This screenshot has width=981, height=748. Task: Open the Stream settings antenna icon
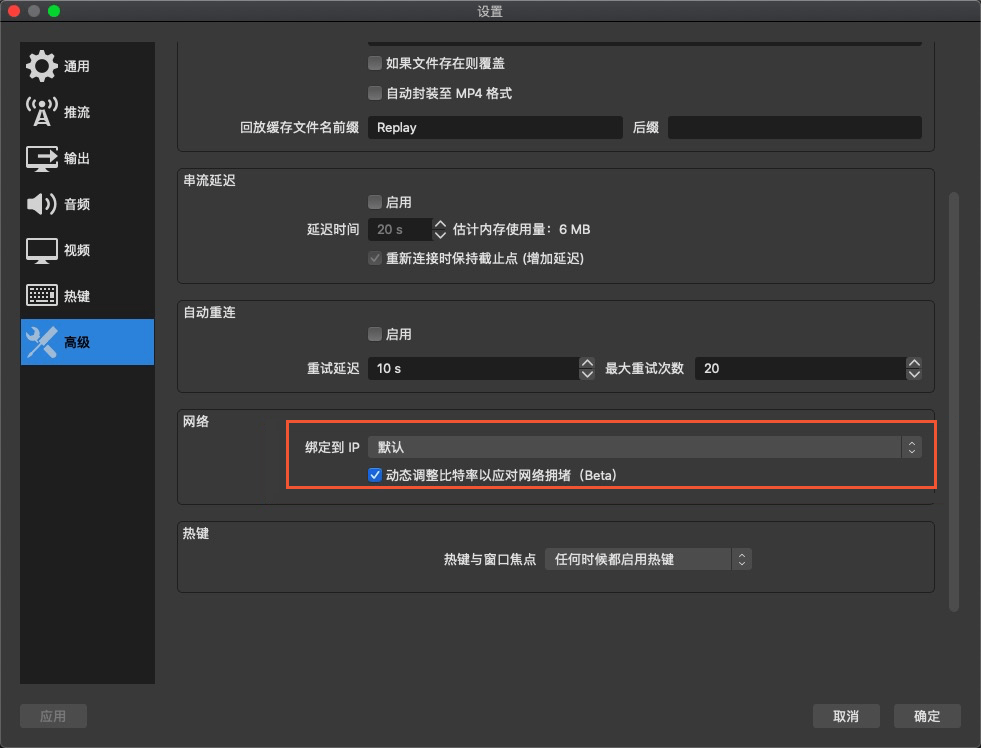[x=42, y=112]
